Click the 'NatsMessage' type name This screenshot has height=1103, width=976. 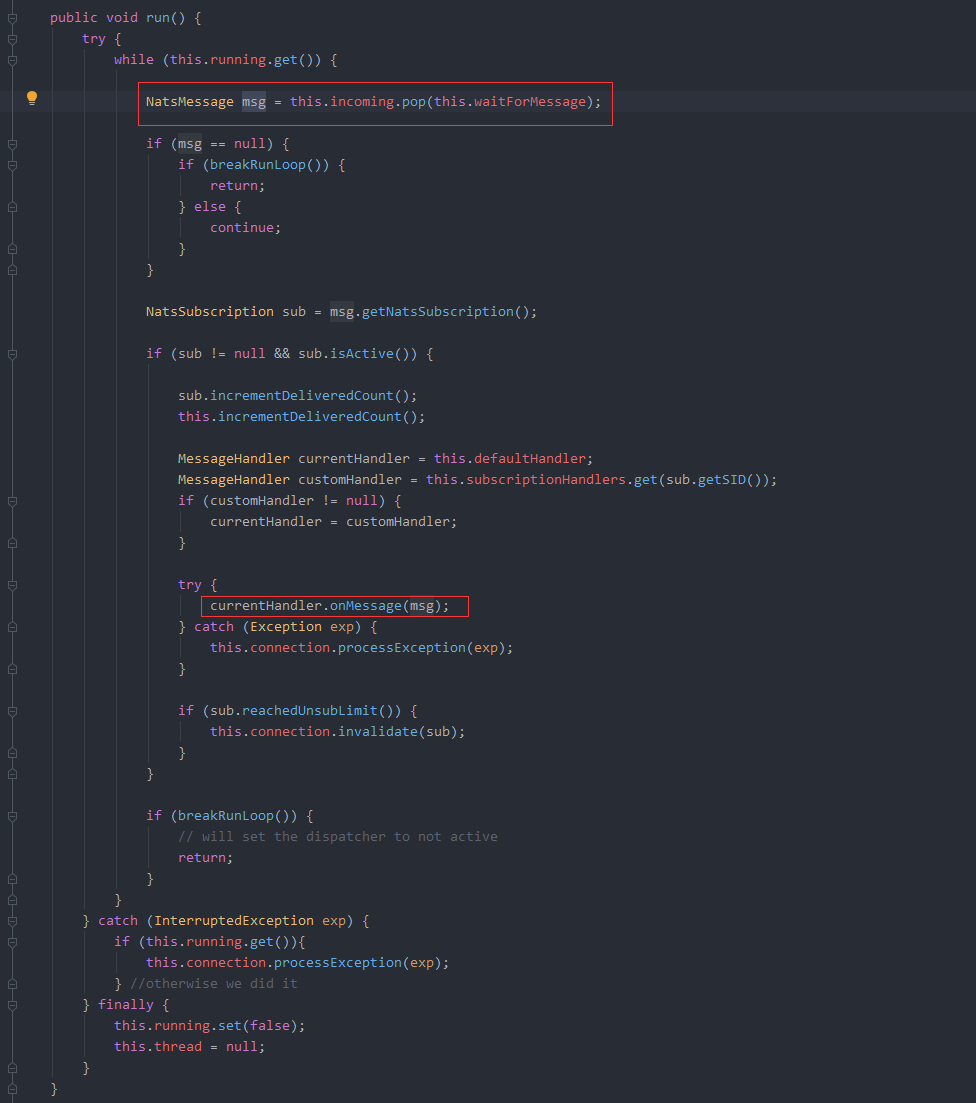[189, 102]
